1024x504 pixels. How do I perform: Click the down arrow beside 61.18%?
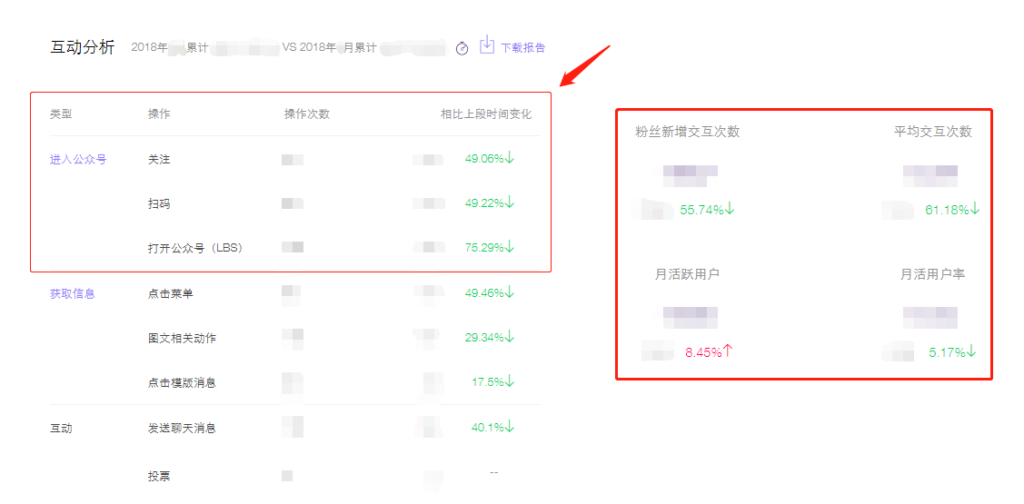[x=974, y=209]
